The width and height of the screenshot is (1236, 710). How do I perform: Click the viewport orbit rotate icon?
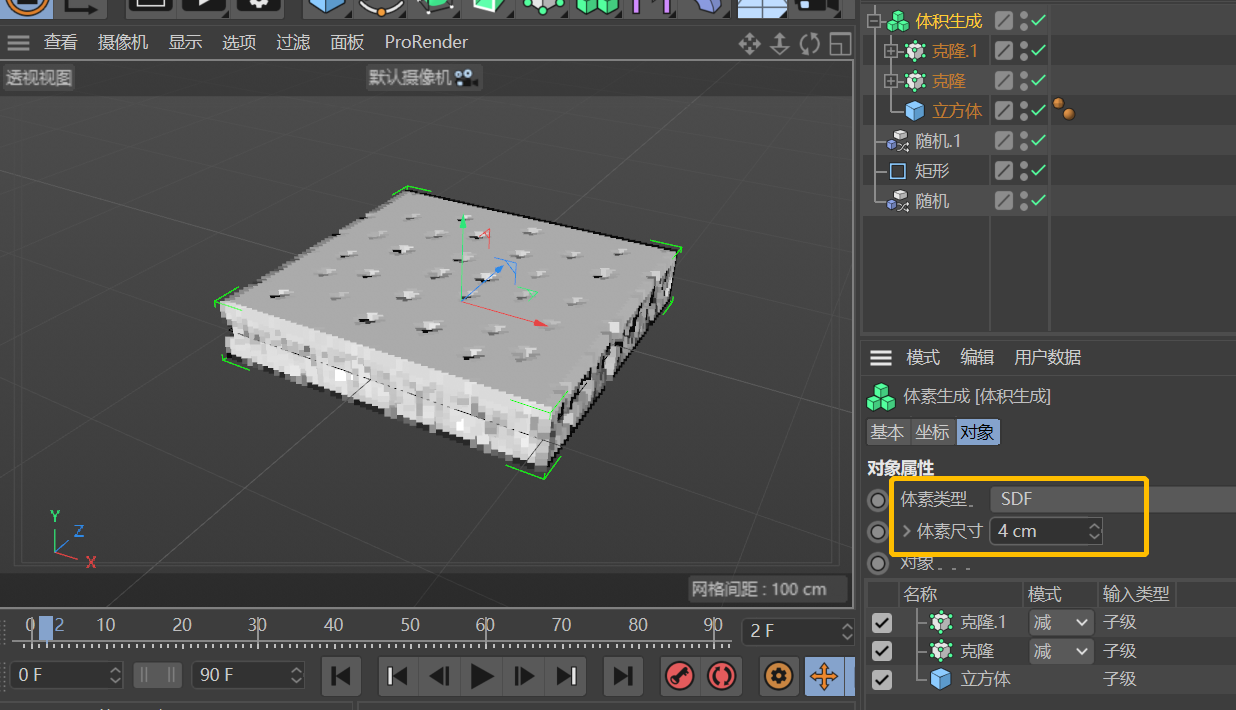(810, 43)
